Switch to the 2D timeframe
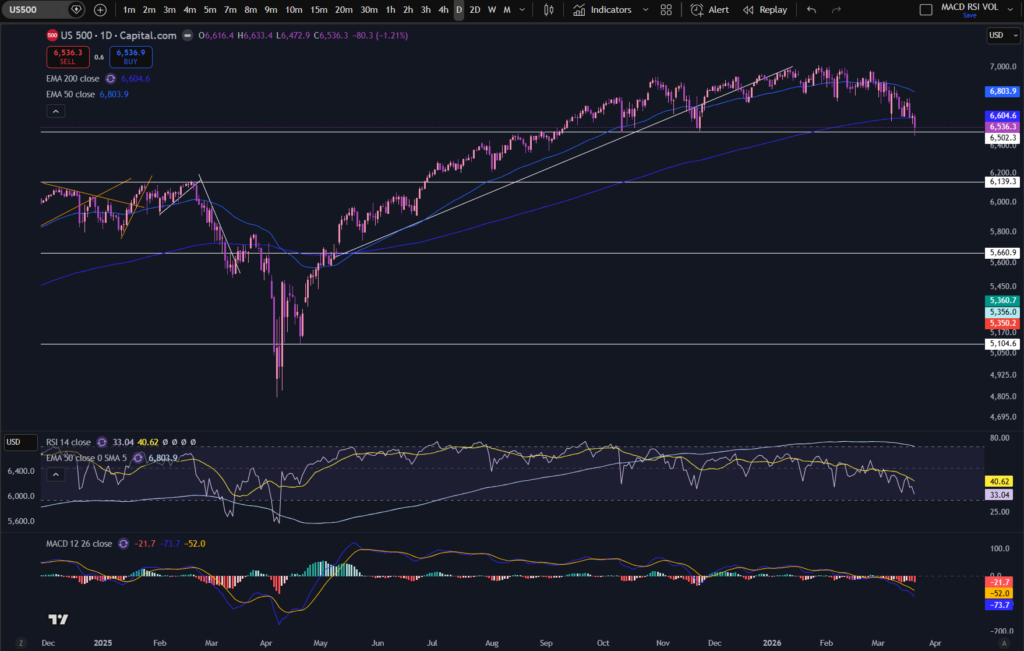Screen dimensions: 1024x651 [x=475, y=10]
